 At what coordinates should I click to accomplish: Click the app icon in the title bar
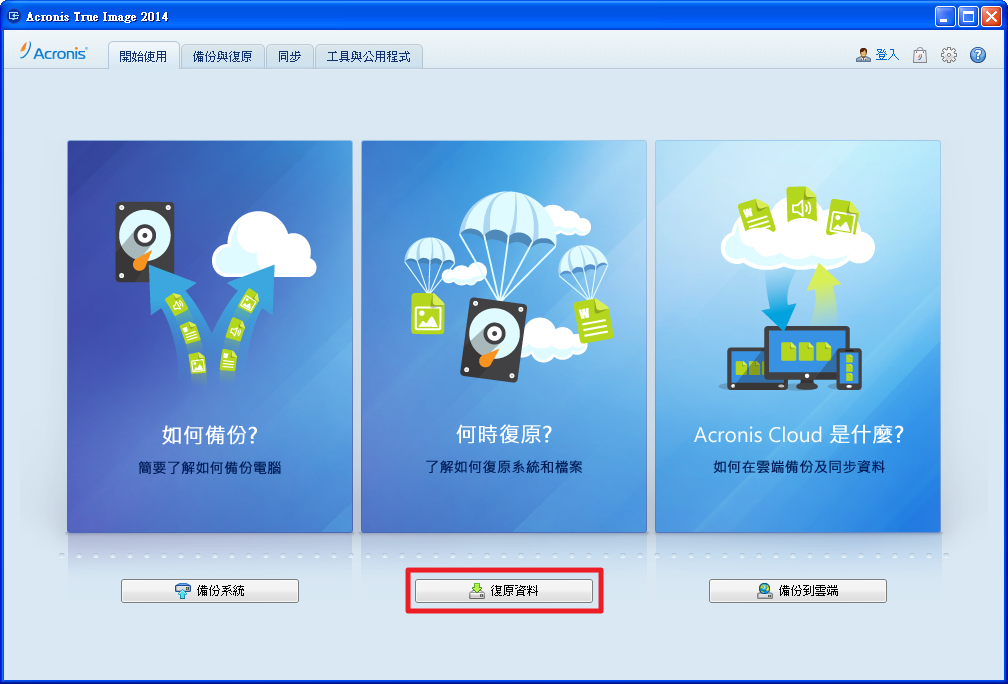(15, 16)
